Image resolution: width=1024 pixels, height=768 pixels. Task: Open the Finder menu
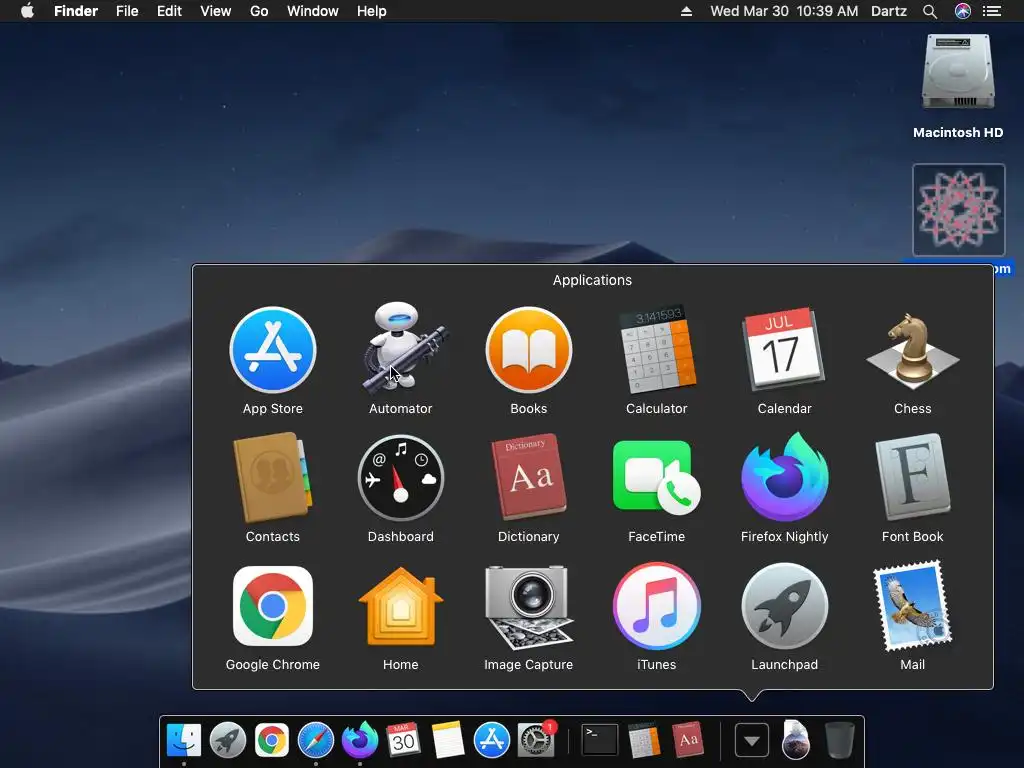tap(76, 11)
